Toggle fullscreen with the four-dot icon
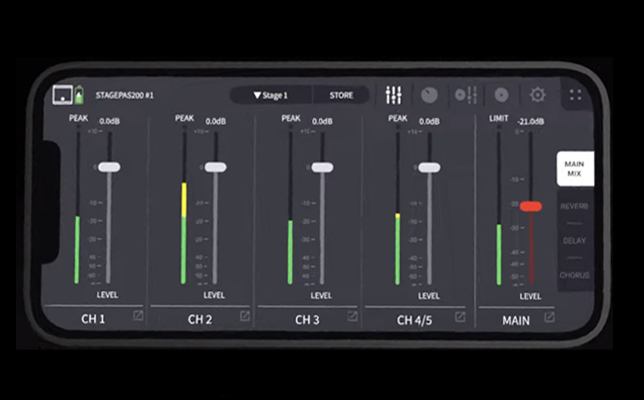 pyautogui.click(x=576, y=95)
